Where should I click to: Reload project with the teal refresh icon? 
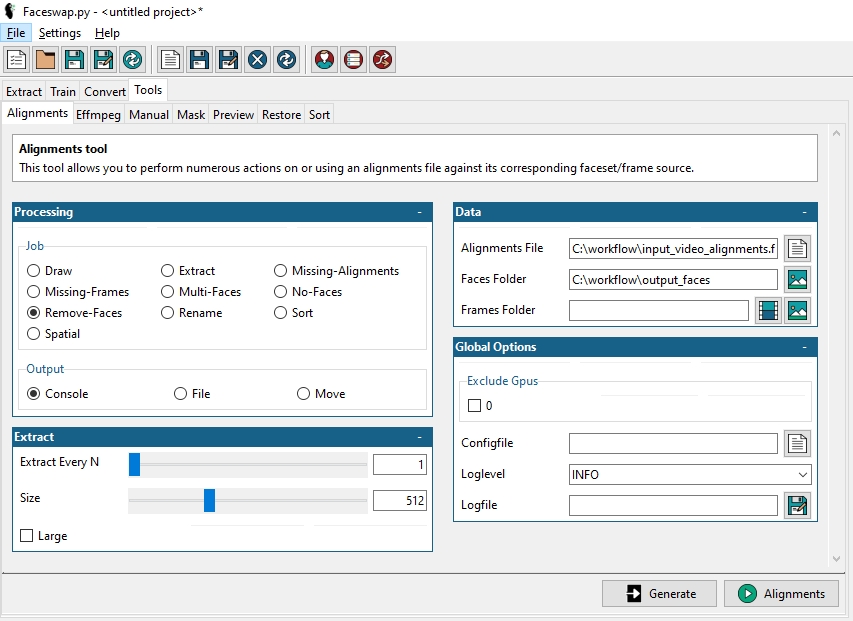tap(132, 59)
